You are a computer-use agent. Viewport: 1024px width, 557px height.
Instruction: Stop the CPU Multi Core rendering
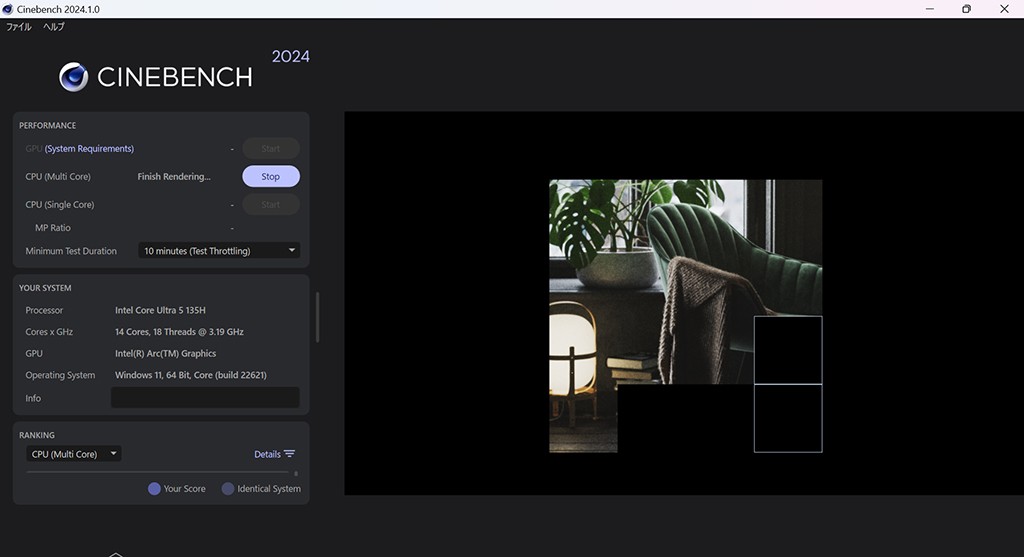[x=271, y=177]
